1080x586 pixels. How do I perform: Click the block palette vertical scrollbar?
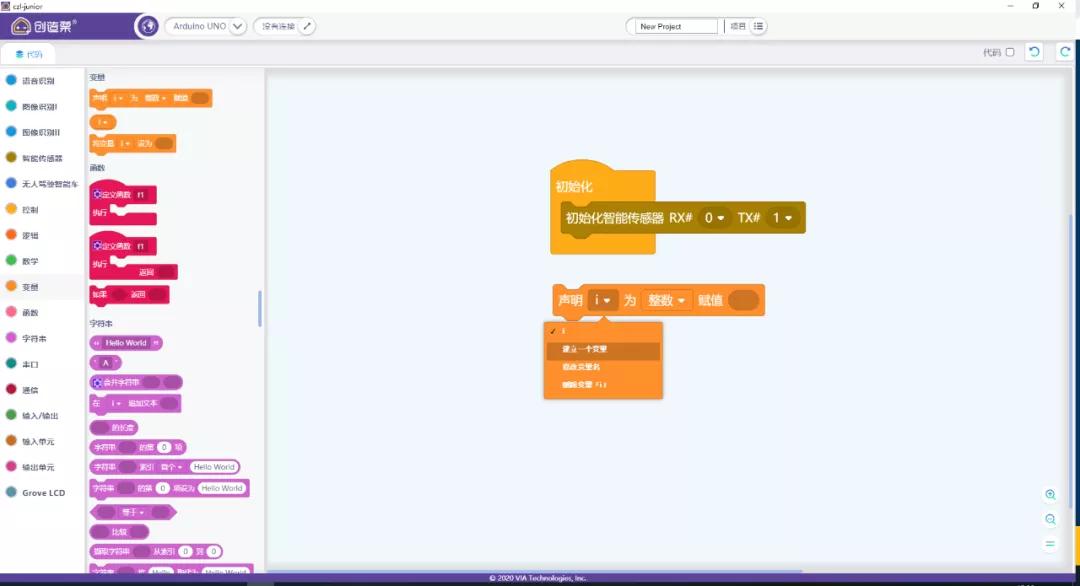pyautogui.click(x=260, y=308)
